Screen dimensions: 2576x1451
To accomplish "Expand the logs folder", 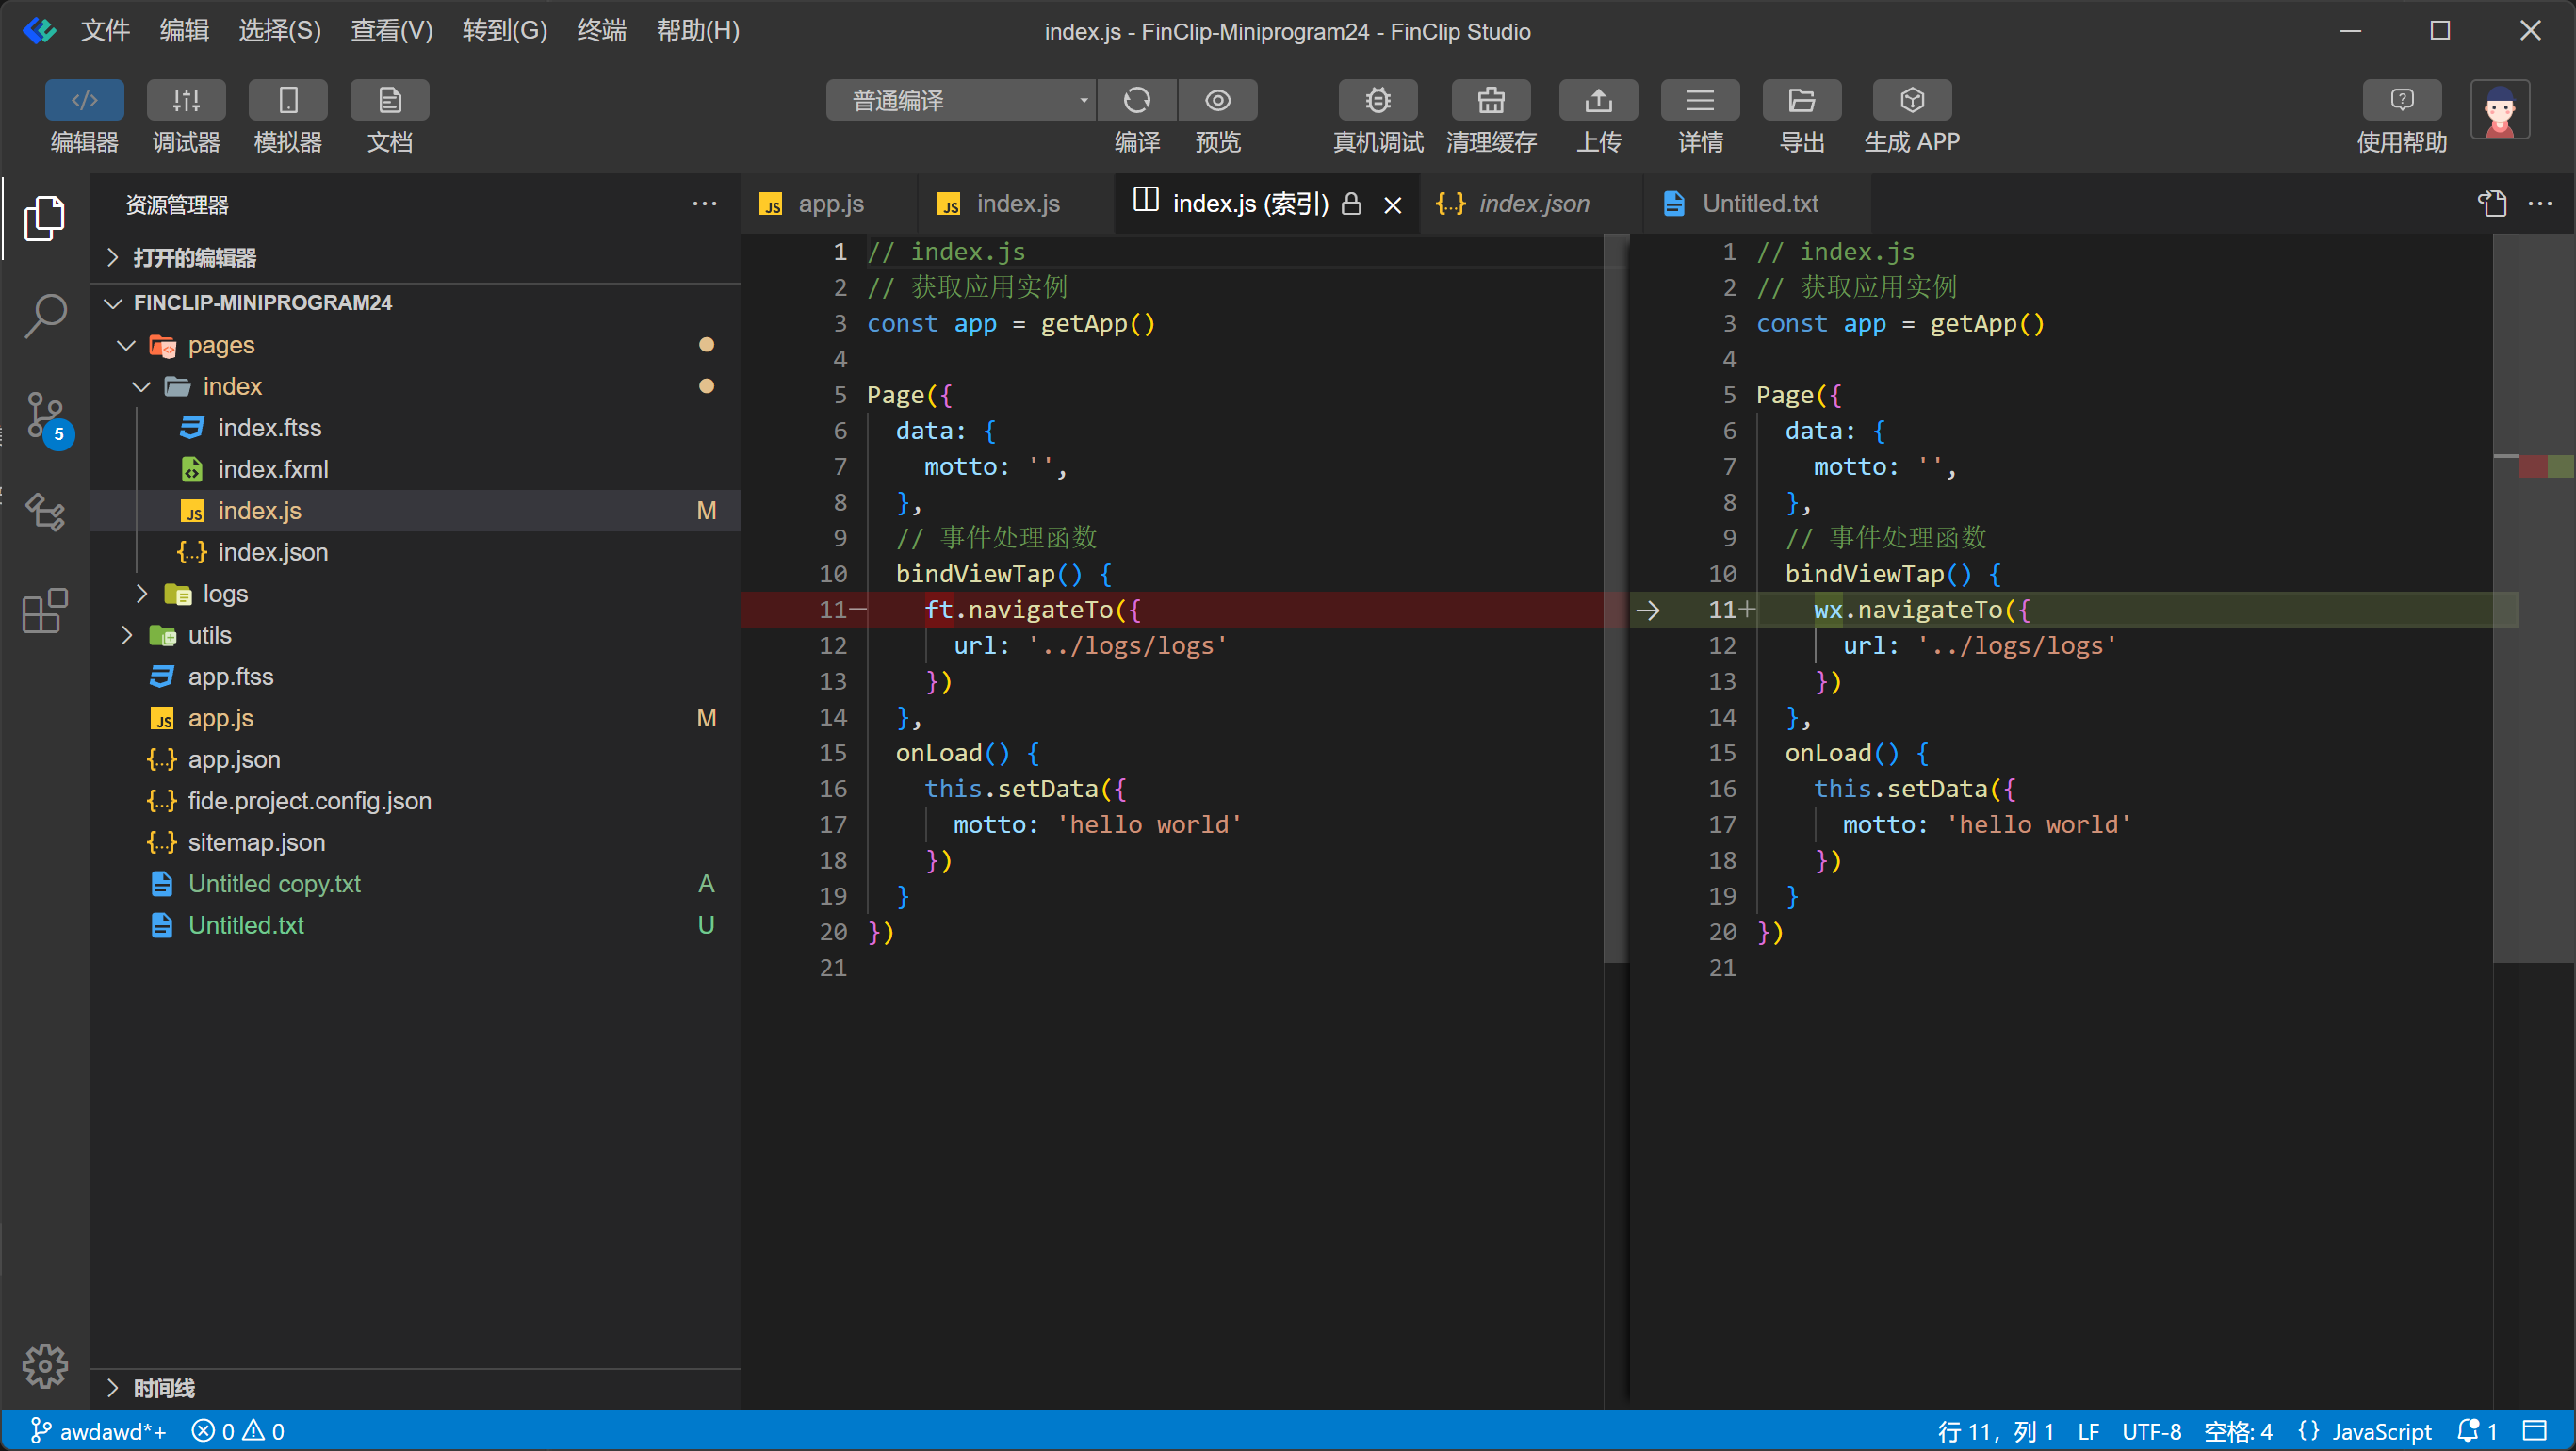I will pos(225,594).
